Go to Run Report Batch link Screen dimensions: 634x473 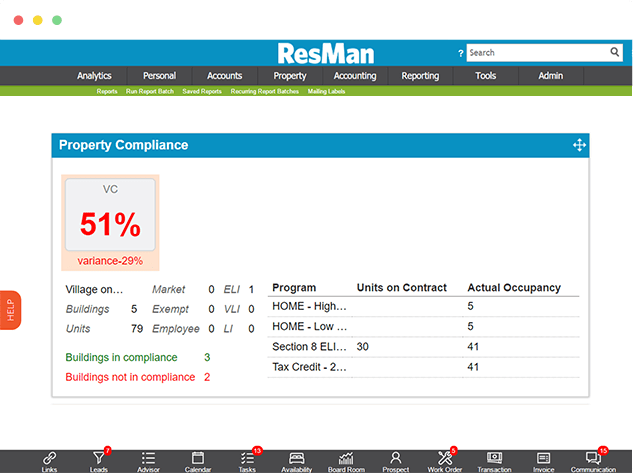pos(150,91)
